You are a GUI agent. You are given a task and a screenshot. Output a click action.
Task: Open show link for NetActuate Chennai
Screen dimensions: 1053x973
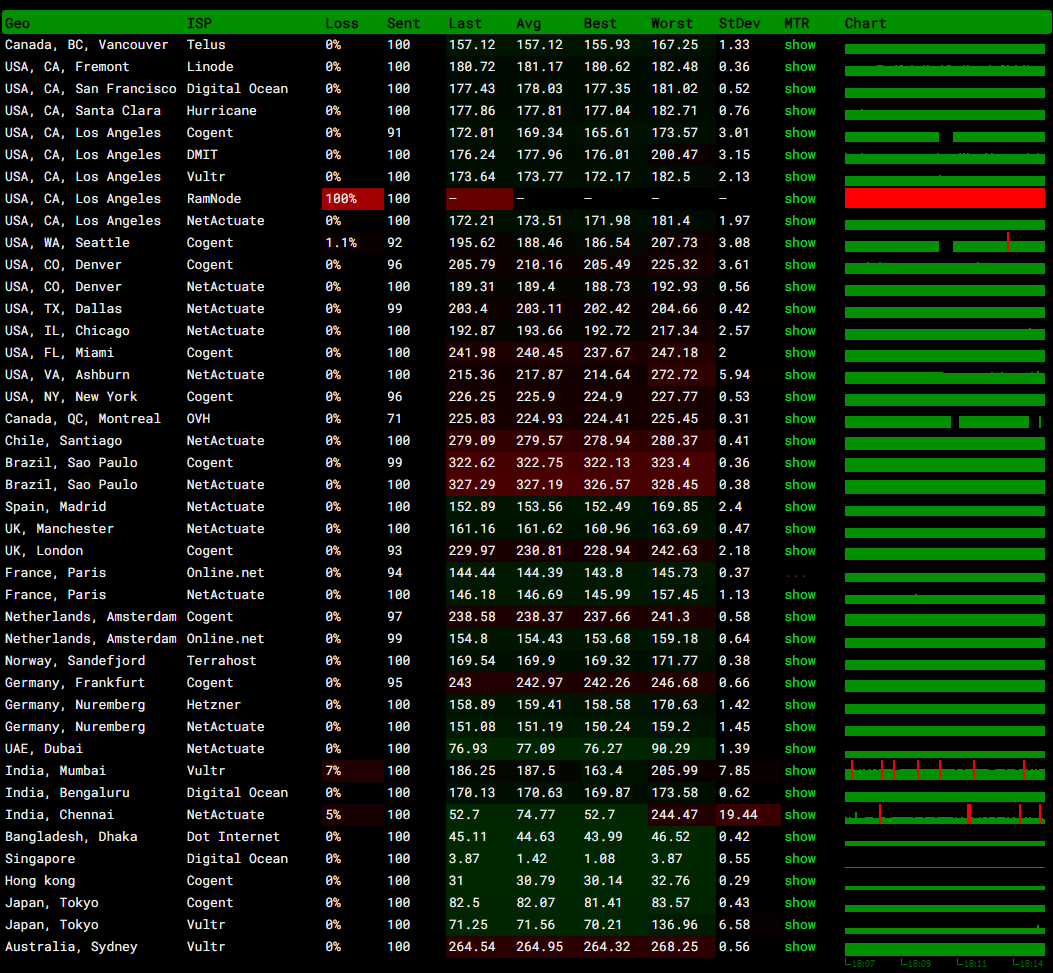800,815
